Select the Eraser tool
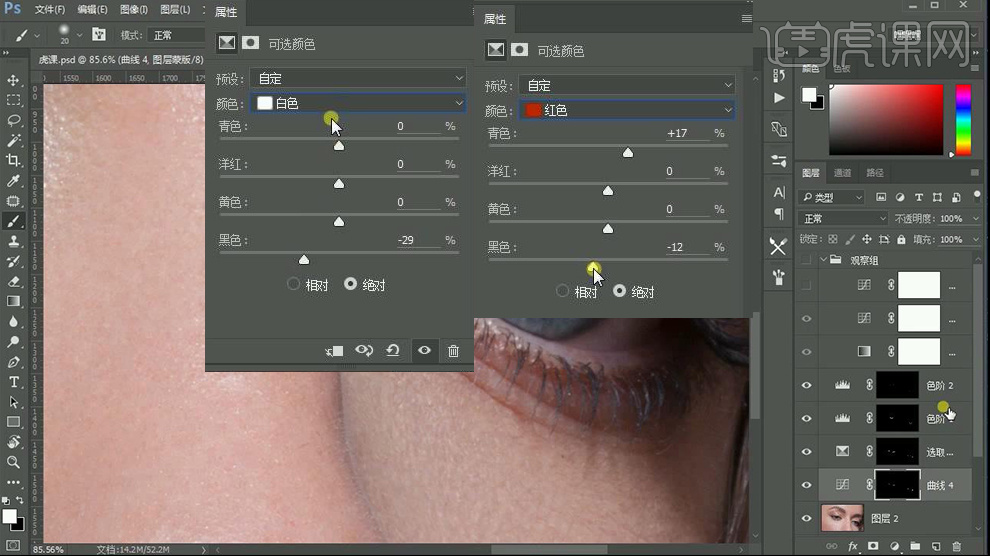 tap(13, 281)
